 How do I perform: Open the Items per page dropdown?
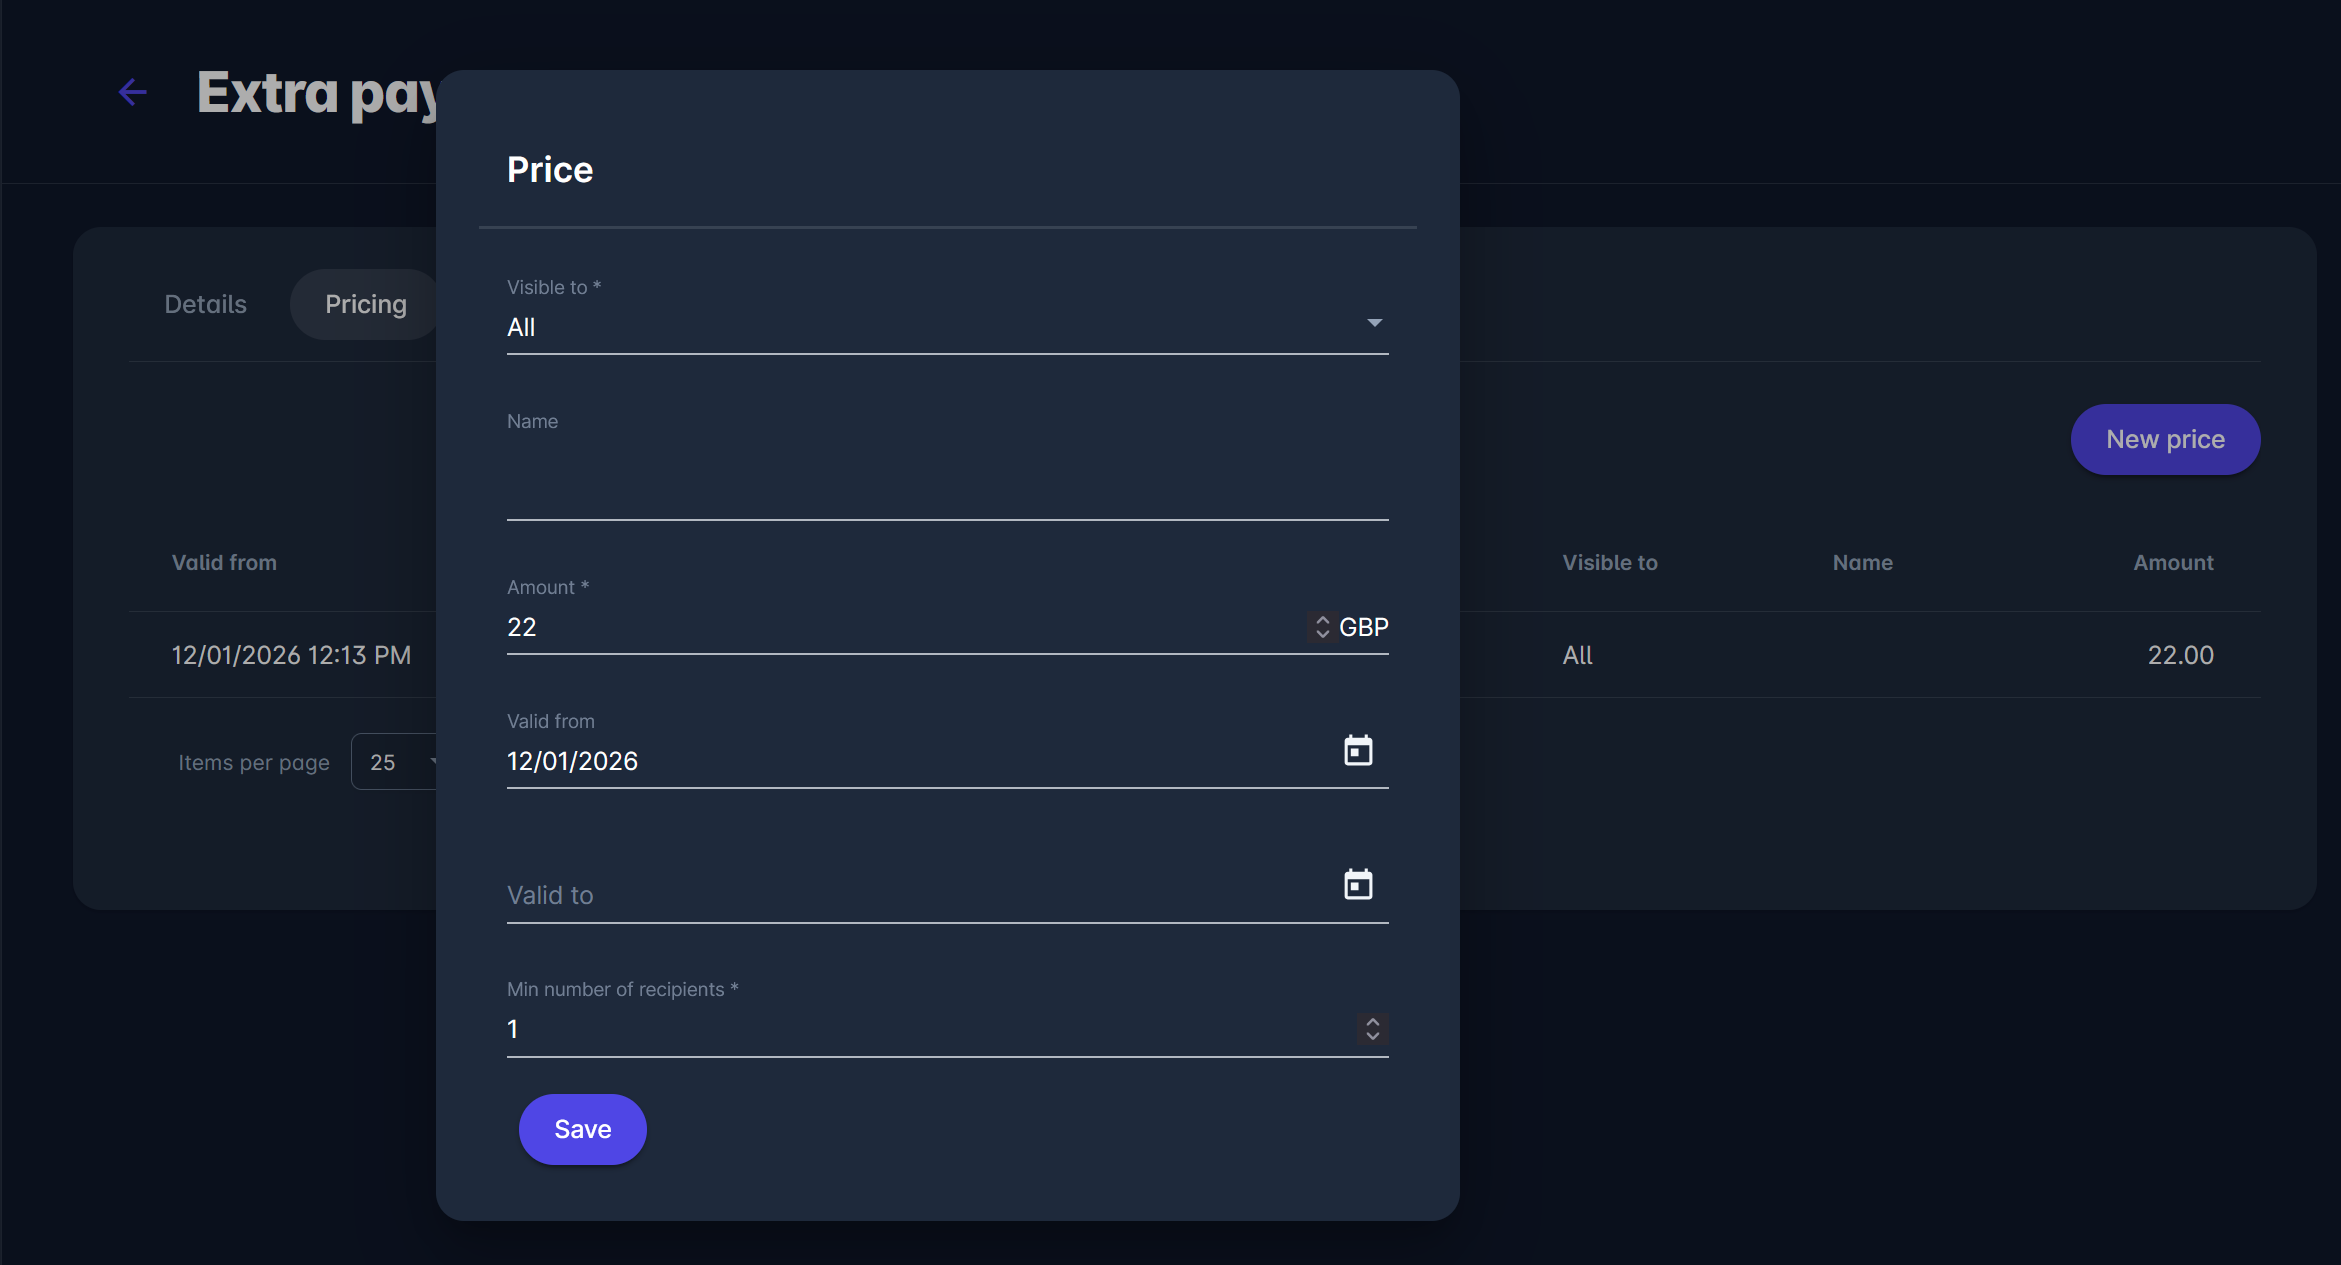coord(396,762)
